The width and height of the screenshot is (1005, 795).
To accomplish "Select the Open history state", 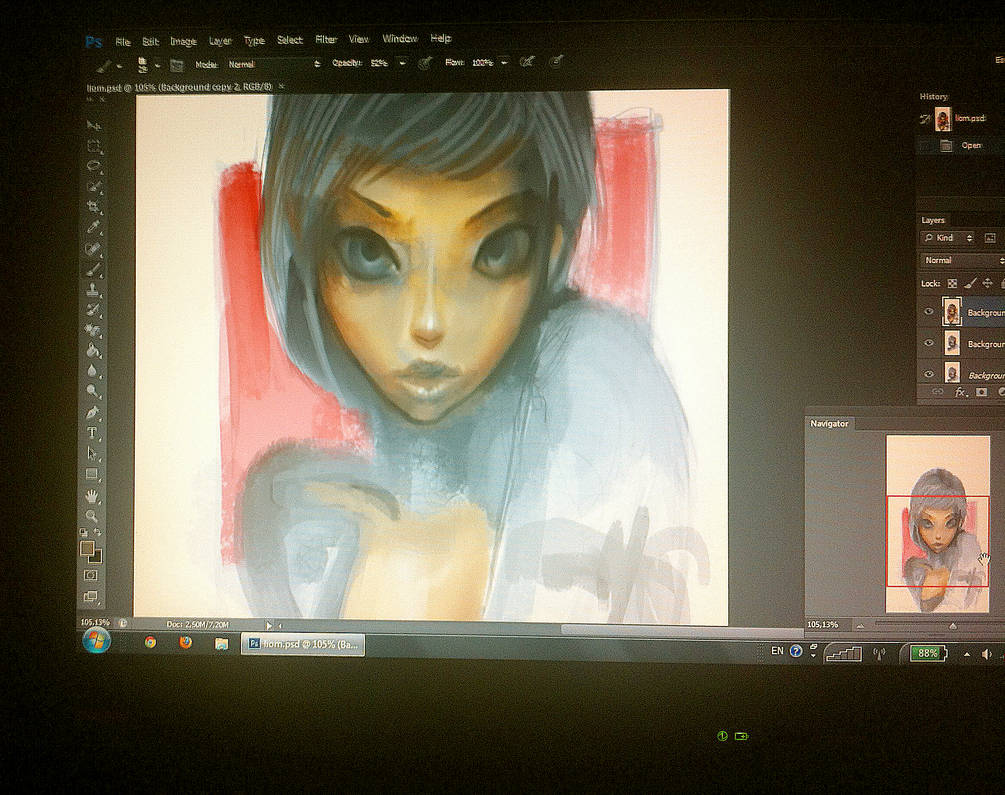I will [x=961, y=146].
